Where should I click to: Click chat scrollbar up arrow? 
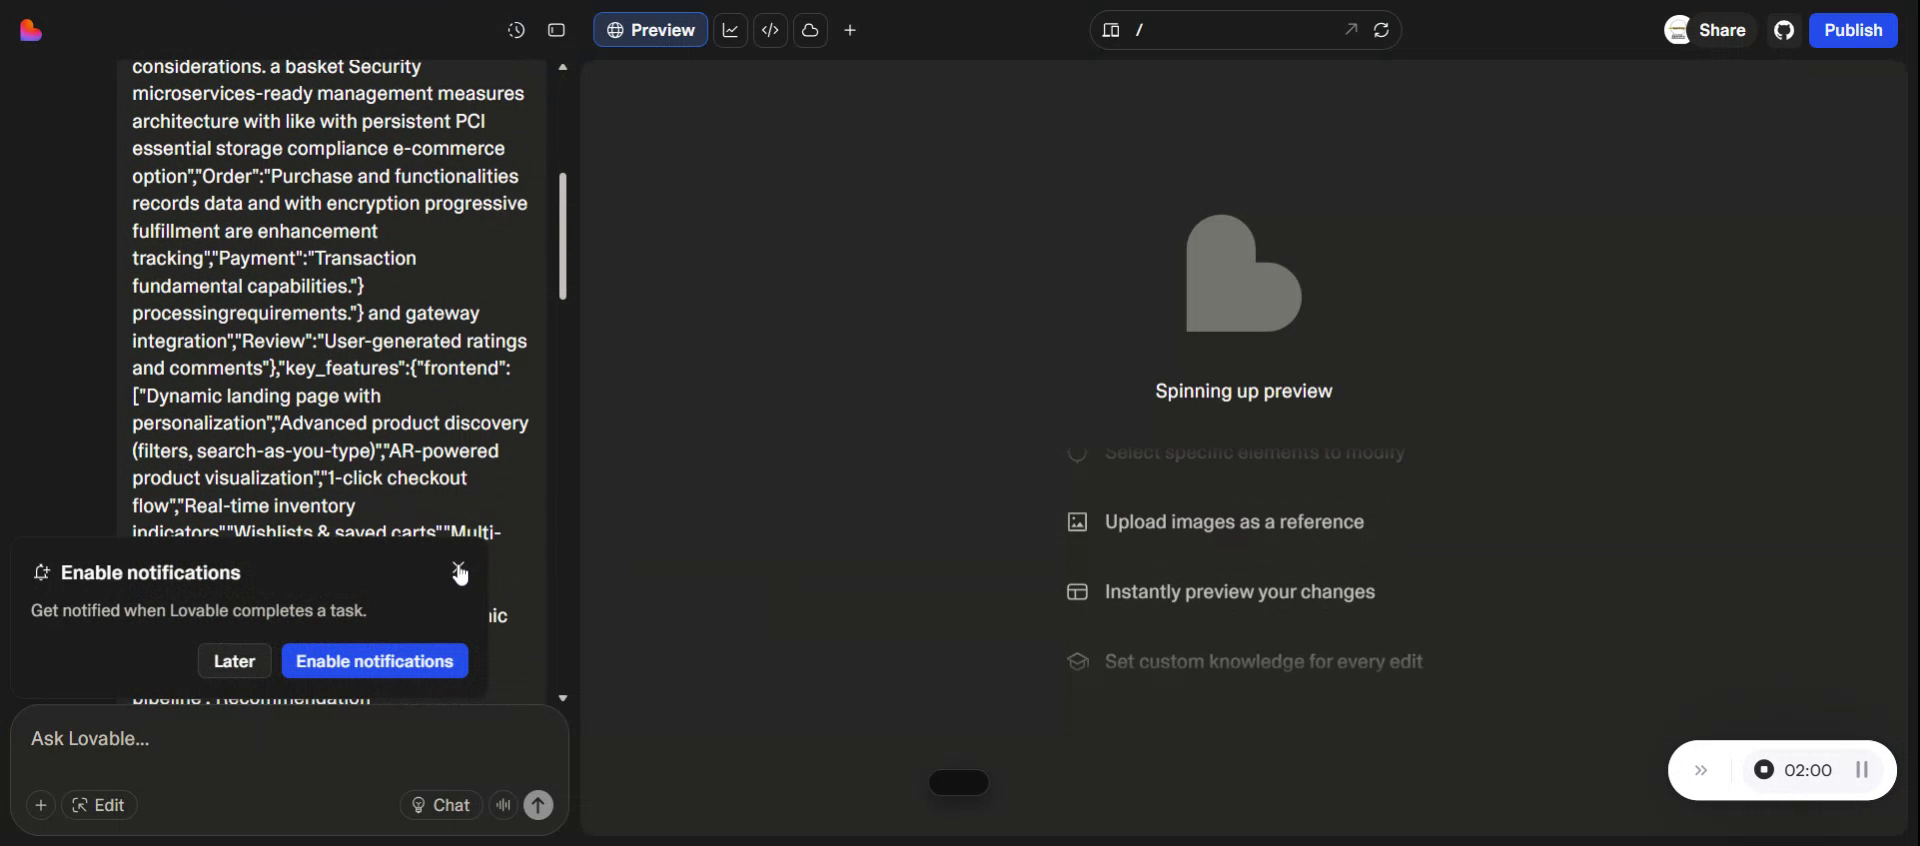point(563,67)
